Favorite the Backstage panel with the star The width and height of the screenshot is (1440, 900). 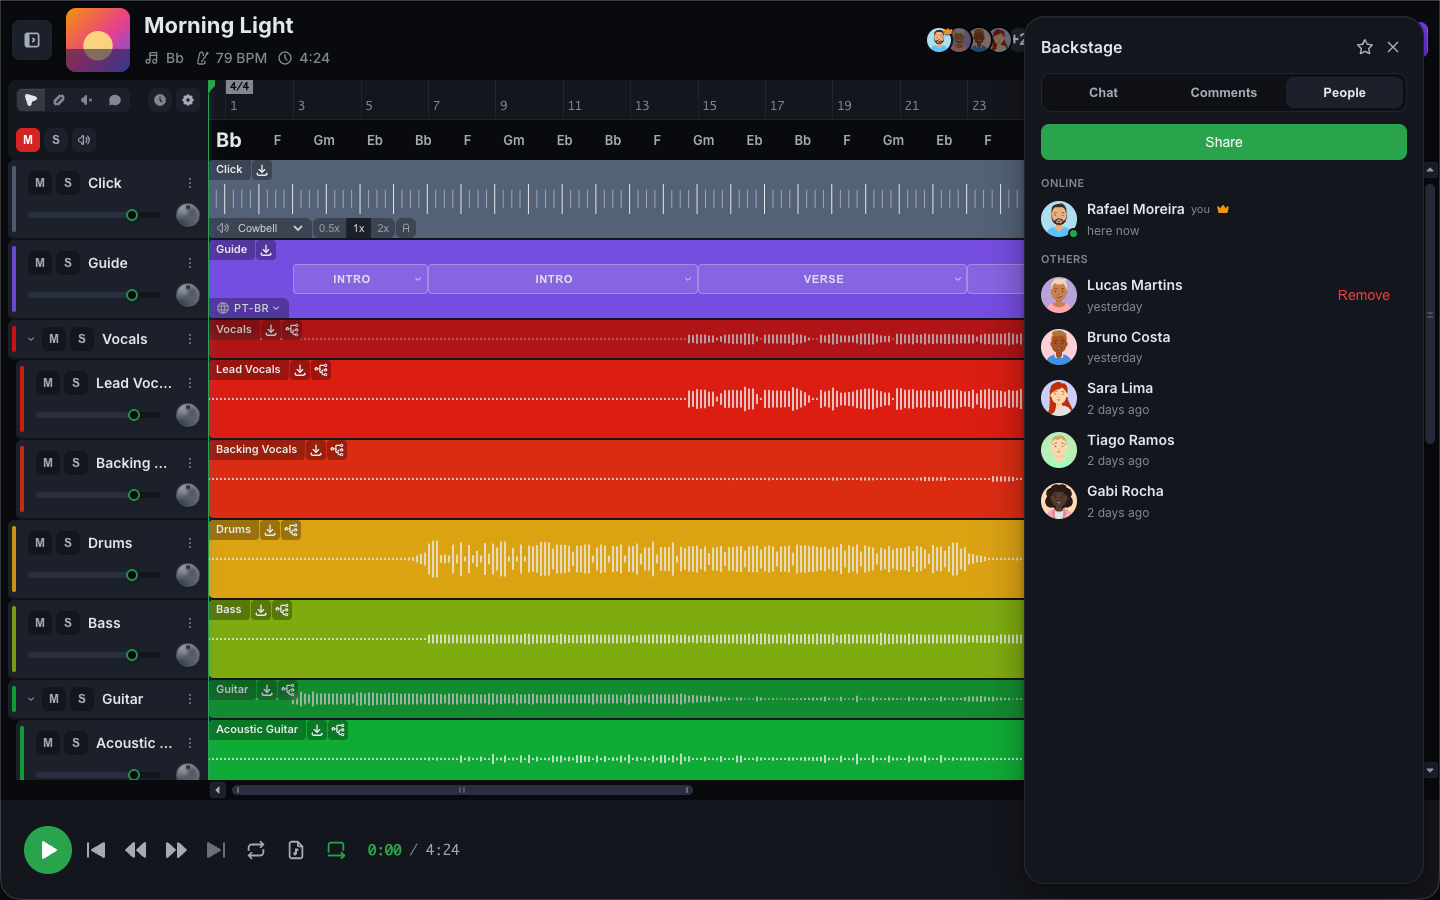coord(1365,47)
